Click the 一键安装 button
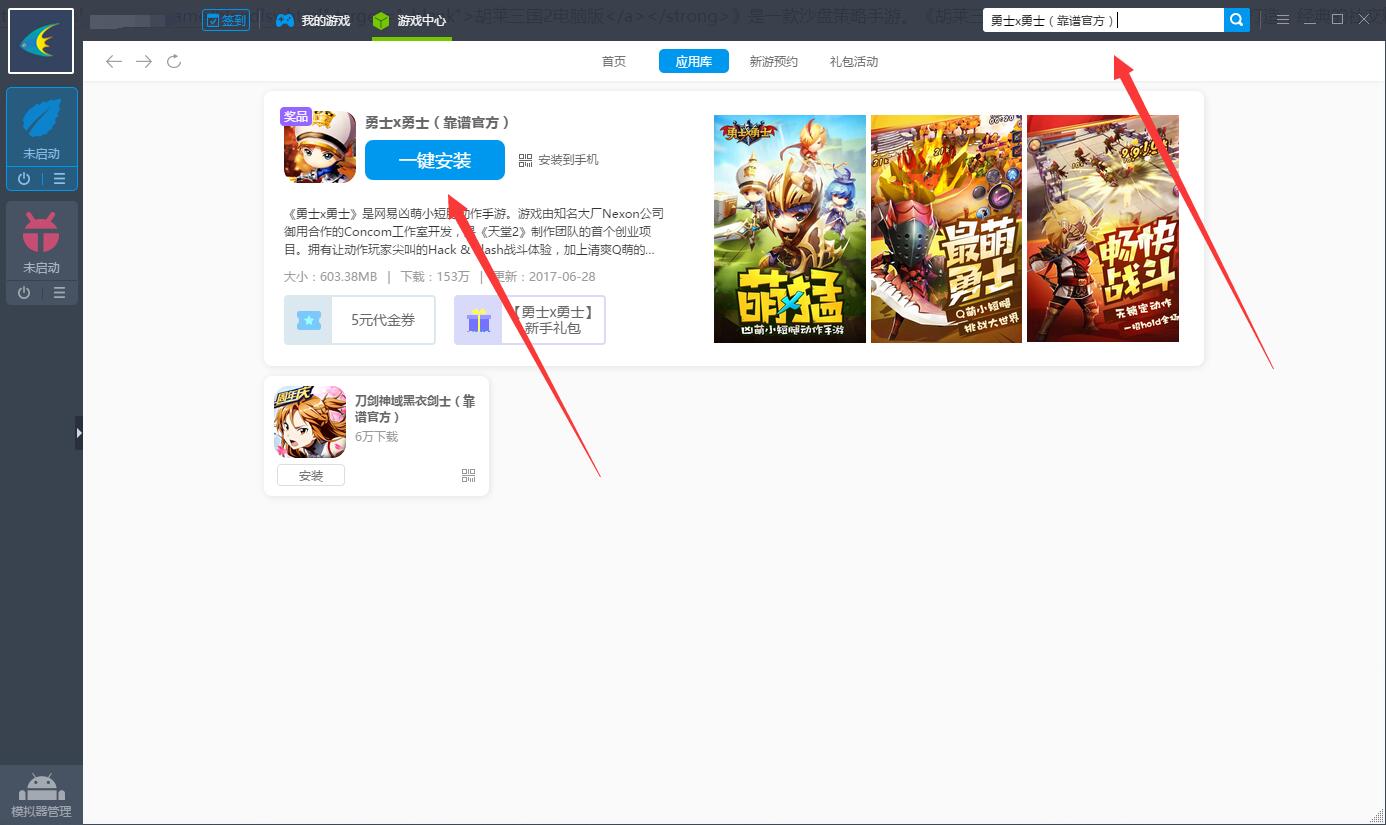 435,160
